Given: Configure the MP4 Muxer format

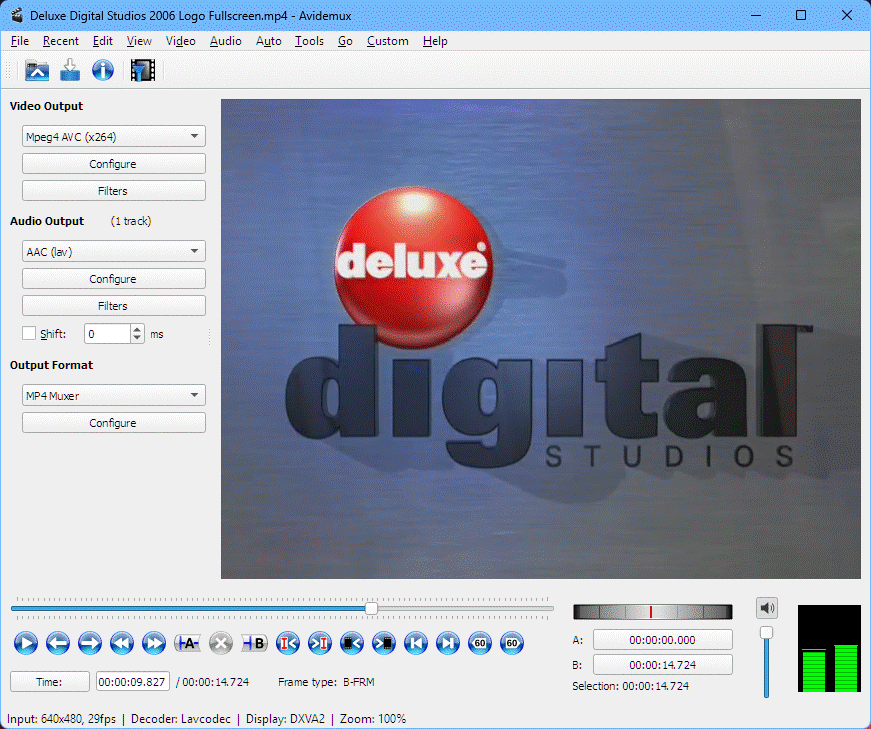Looking at the screenshot, I should pyautogui.click(x=113, y=422).
